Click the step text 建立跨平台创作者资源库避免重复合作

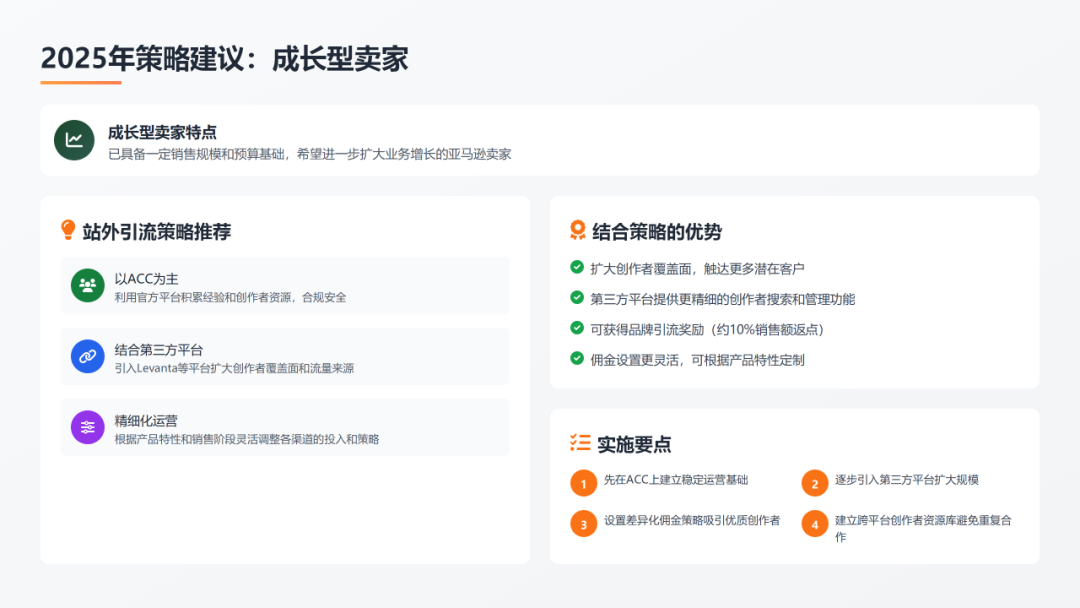click(923, 528)
